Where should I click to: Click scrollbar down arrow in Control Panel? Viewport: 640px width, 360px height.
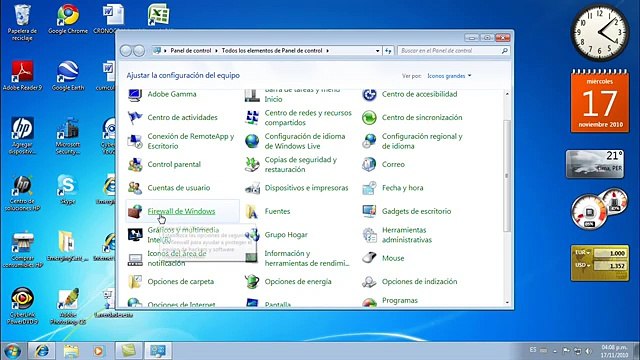tap(507, 302)
